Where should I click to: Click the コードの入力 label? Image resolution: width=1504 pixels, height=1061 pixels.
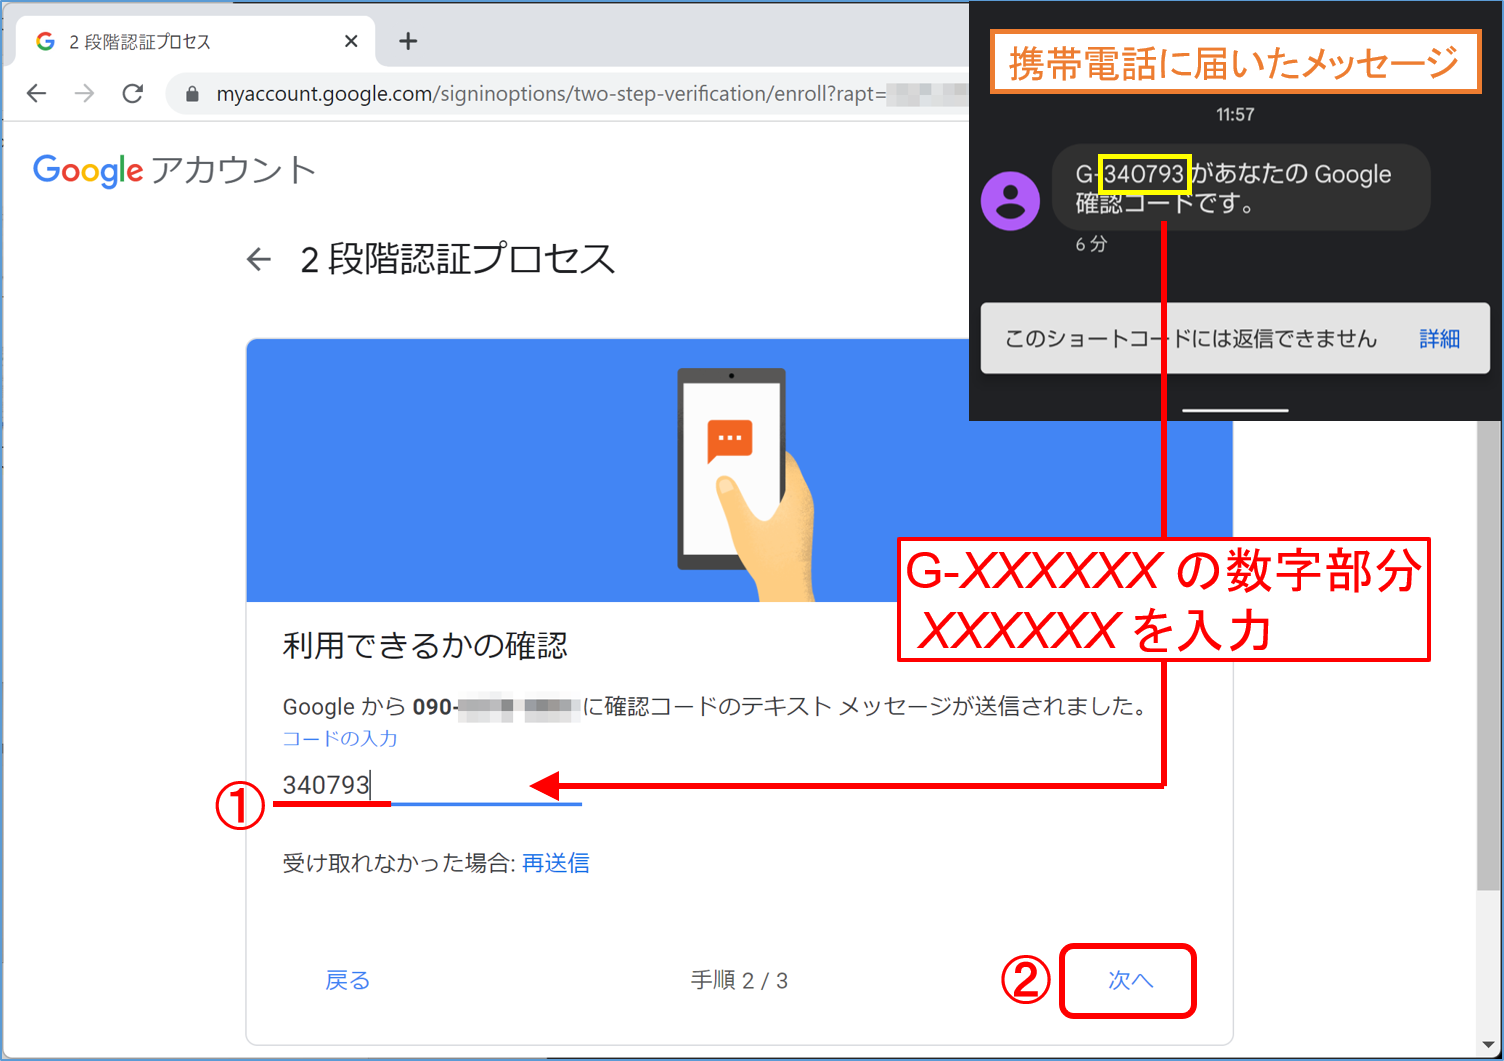point(340,739)
